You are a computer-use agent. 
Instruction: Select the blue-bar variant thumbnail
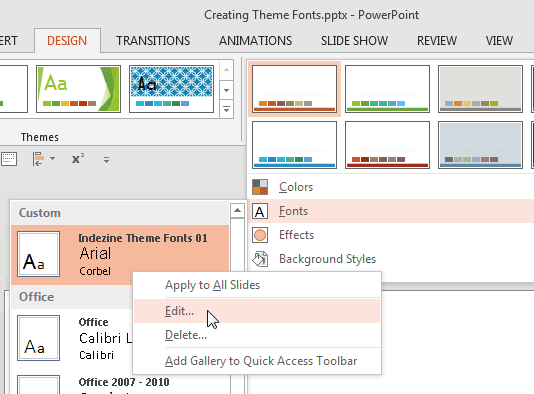click(x=294, y=145)
